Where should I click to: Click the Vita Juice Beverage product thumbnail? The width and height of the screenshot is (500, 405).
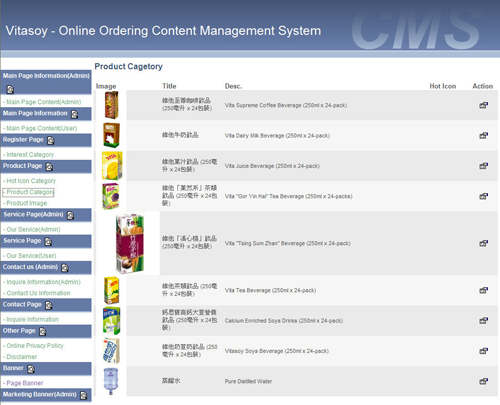pyautogui.click(x=112, y=166)
